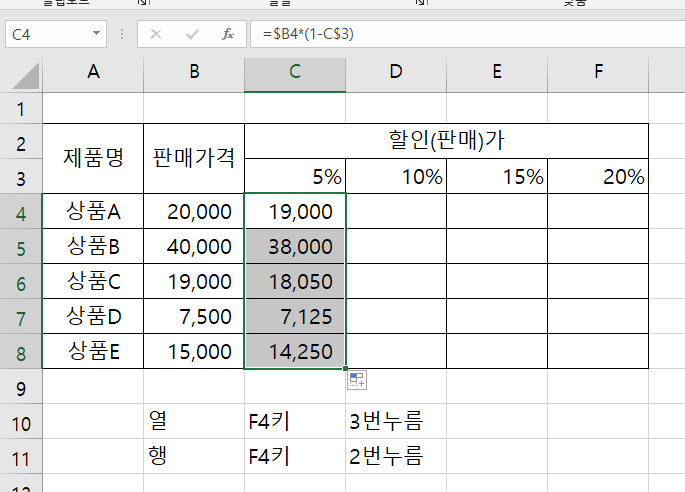Click the 제품명 header cell
685x492 pixels.
pyautogui.click(x=93, y=159)
